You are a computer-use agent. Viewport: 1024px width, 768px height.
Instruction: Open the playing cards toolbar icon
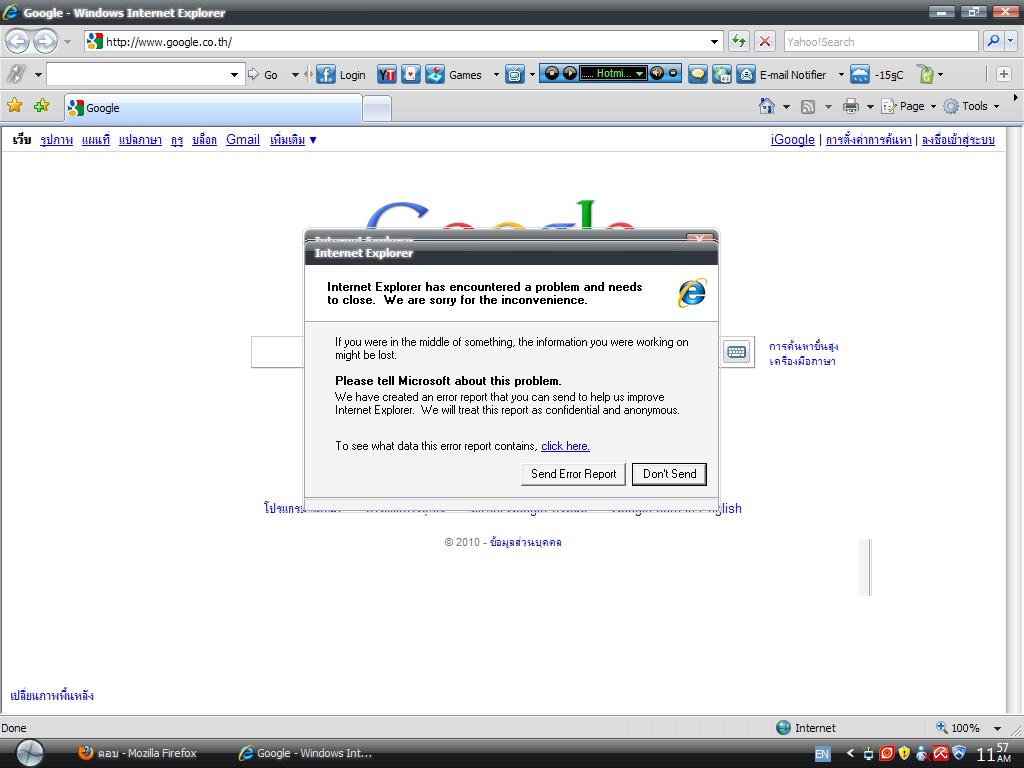pos(411,74)
